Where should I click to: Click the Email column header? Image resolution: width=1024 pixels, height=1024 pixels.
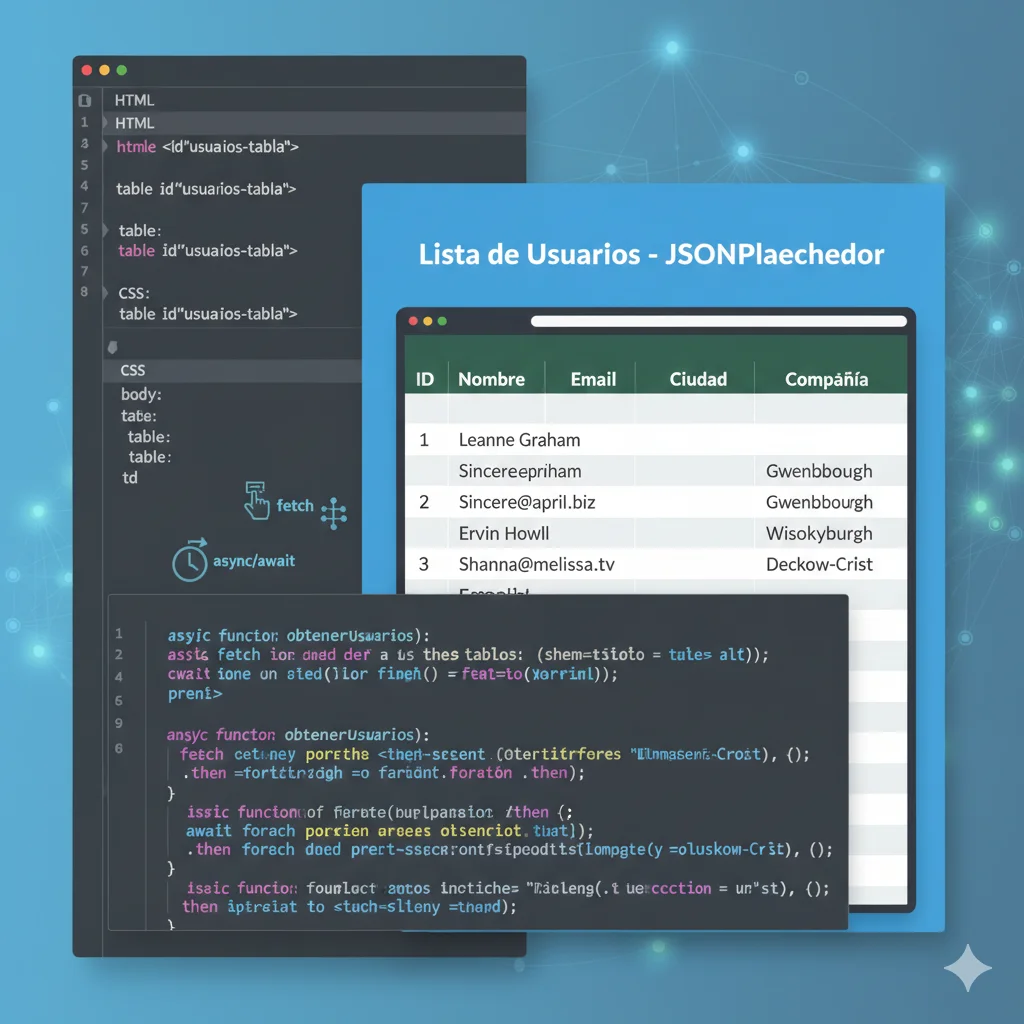[x=593, y=379]
